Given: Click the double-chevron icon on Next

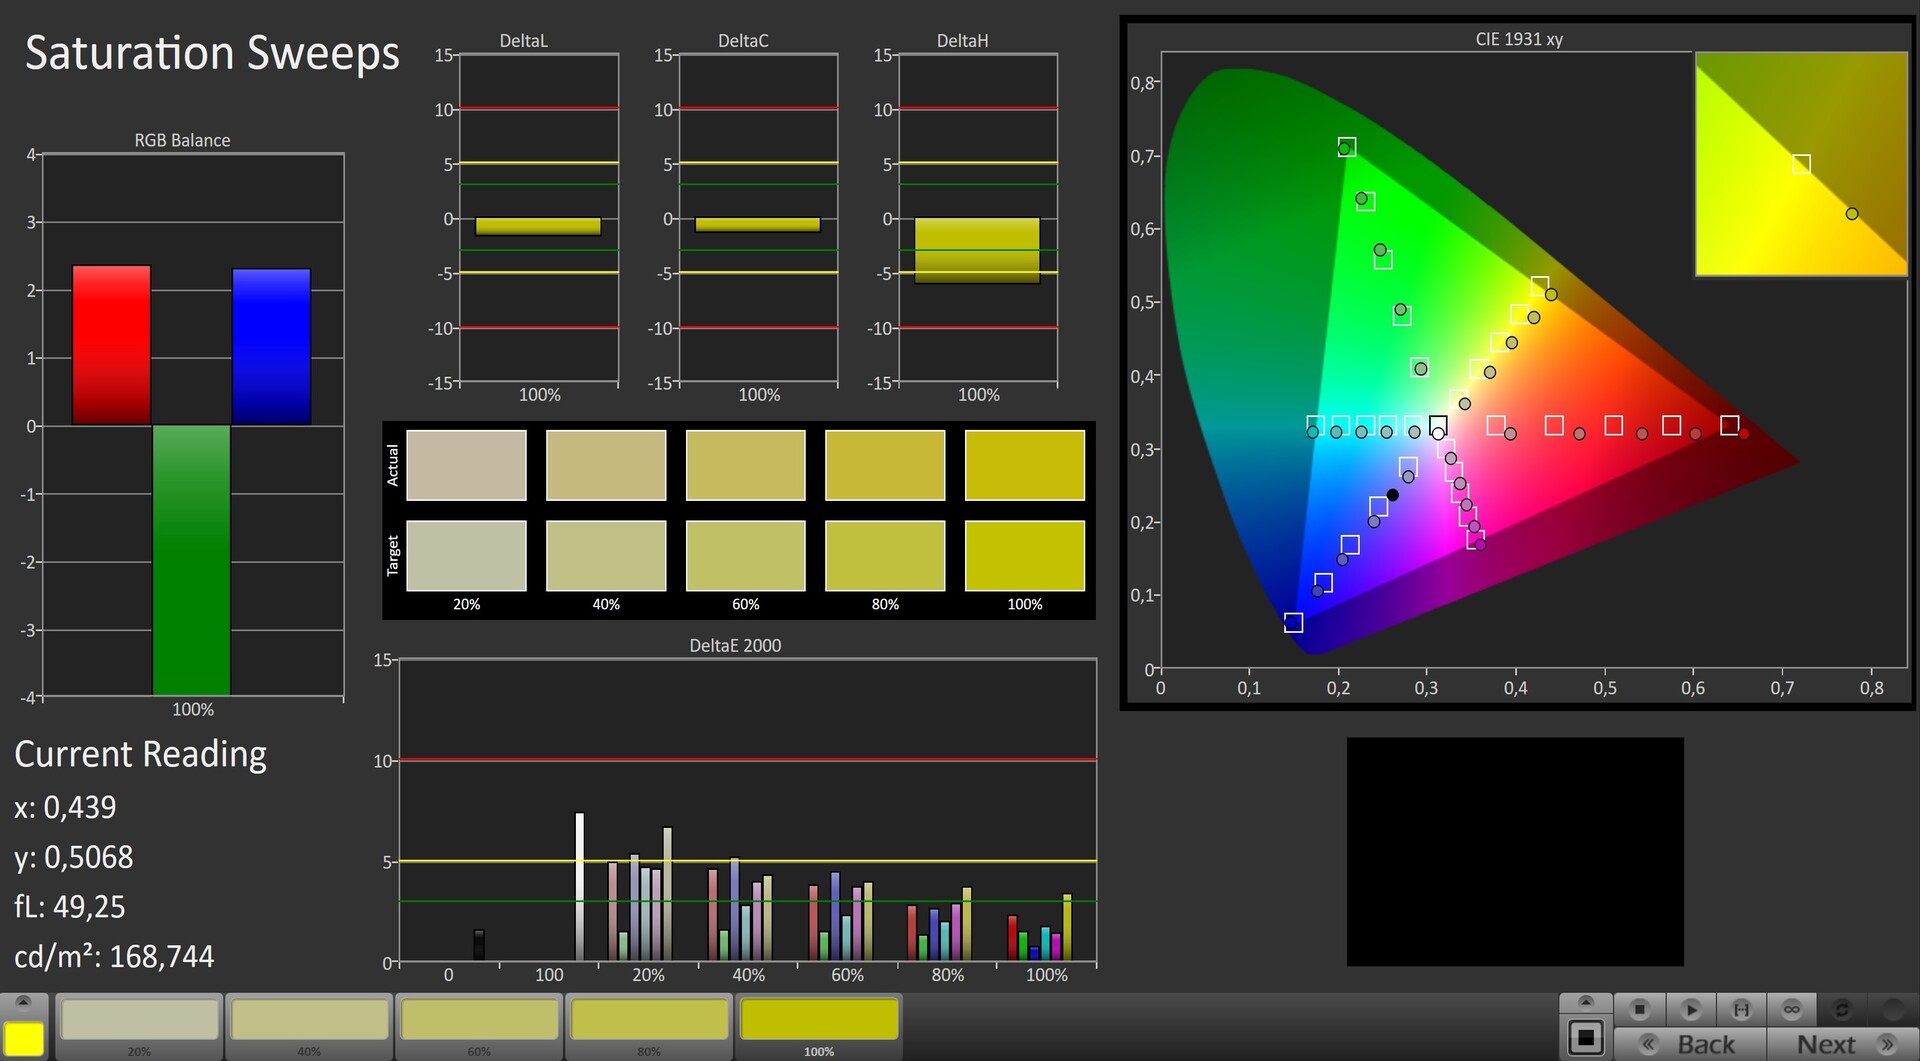Looking at the screenshot, I should (1887, 1045).
